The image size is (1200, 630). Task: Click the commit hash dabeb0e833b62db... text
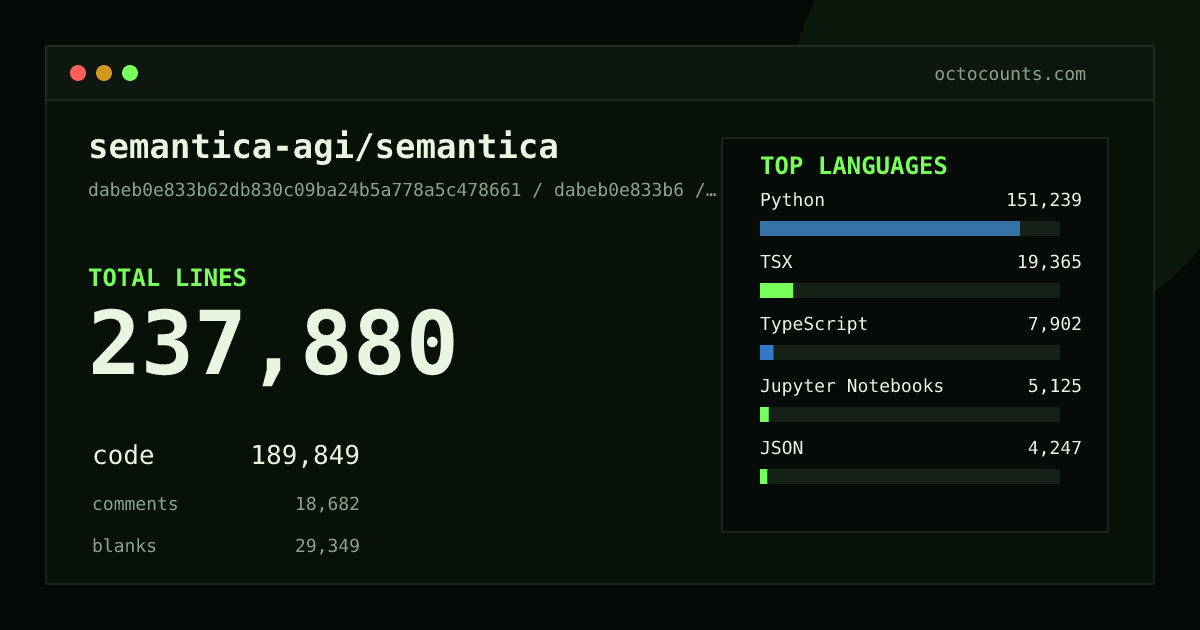(402, 190)
